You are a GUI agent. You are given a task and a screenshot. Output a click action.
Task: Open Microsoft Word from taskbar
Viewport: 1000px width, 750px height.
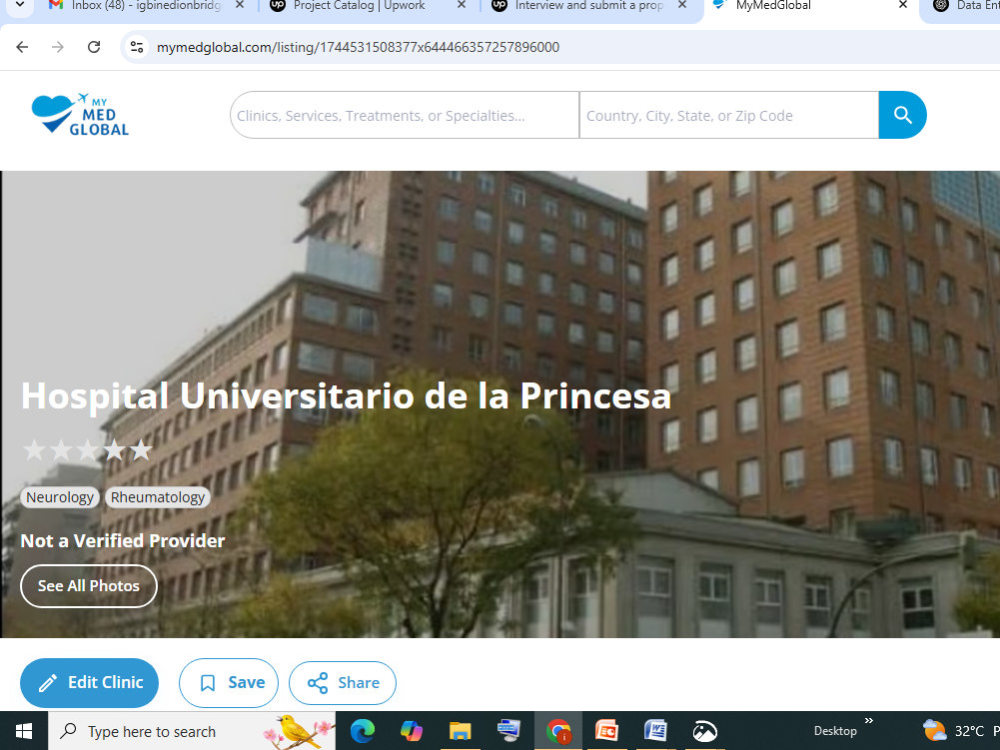click(656, 731)
